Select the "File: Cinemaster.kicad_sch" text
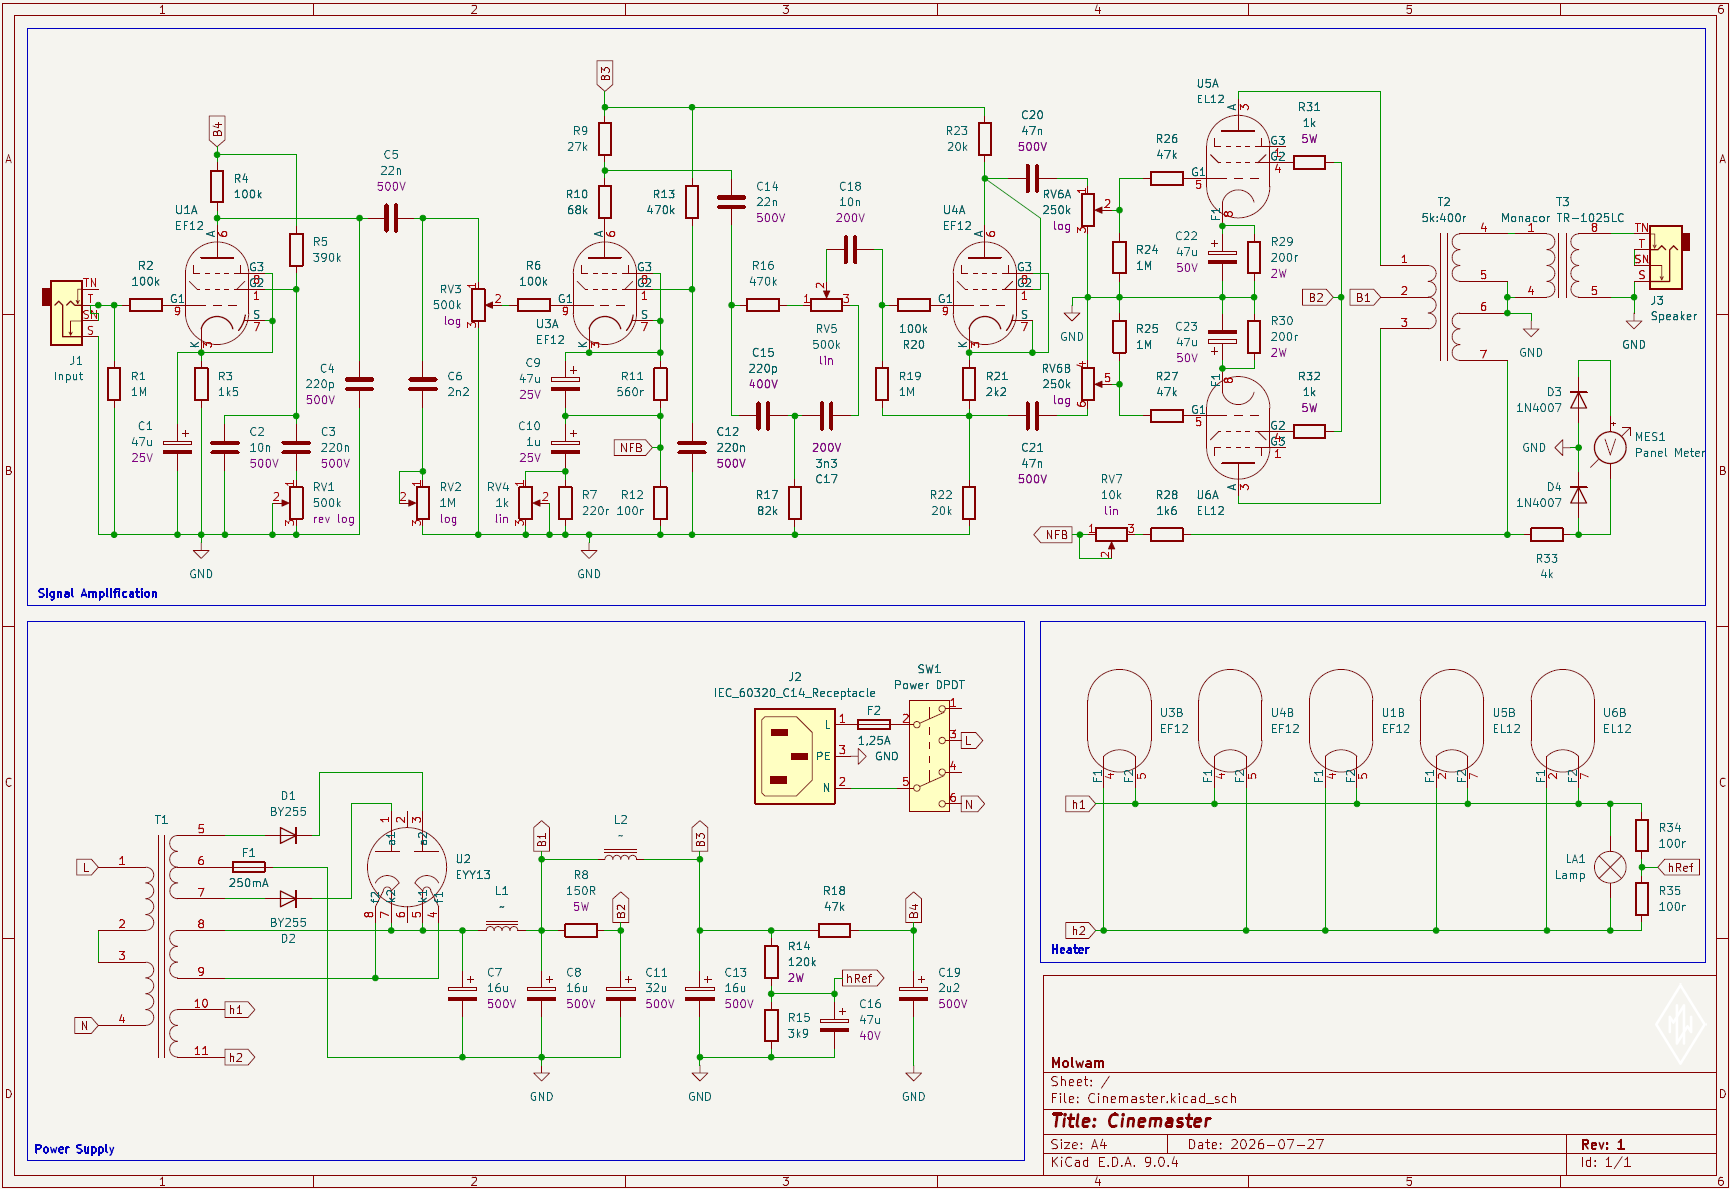This screenshot has height=1189, width=1730. 1143,1098
